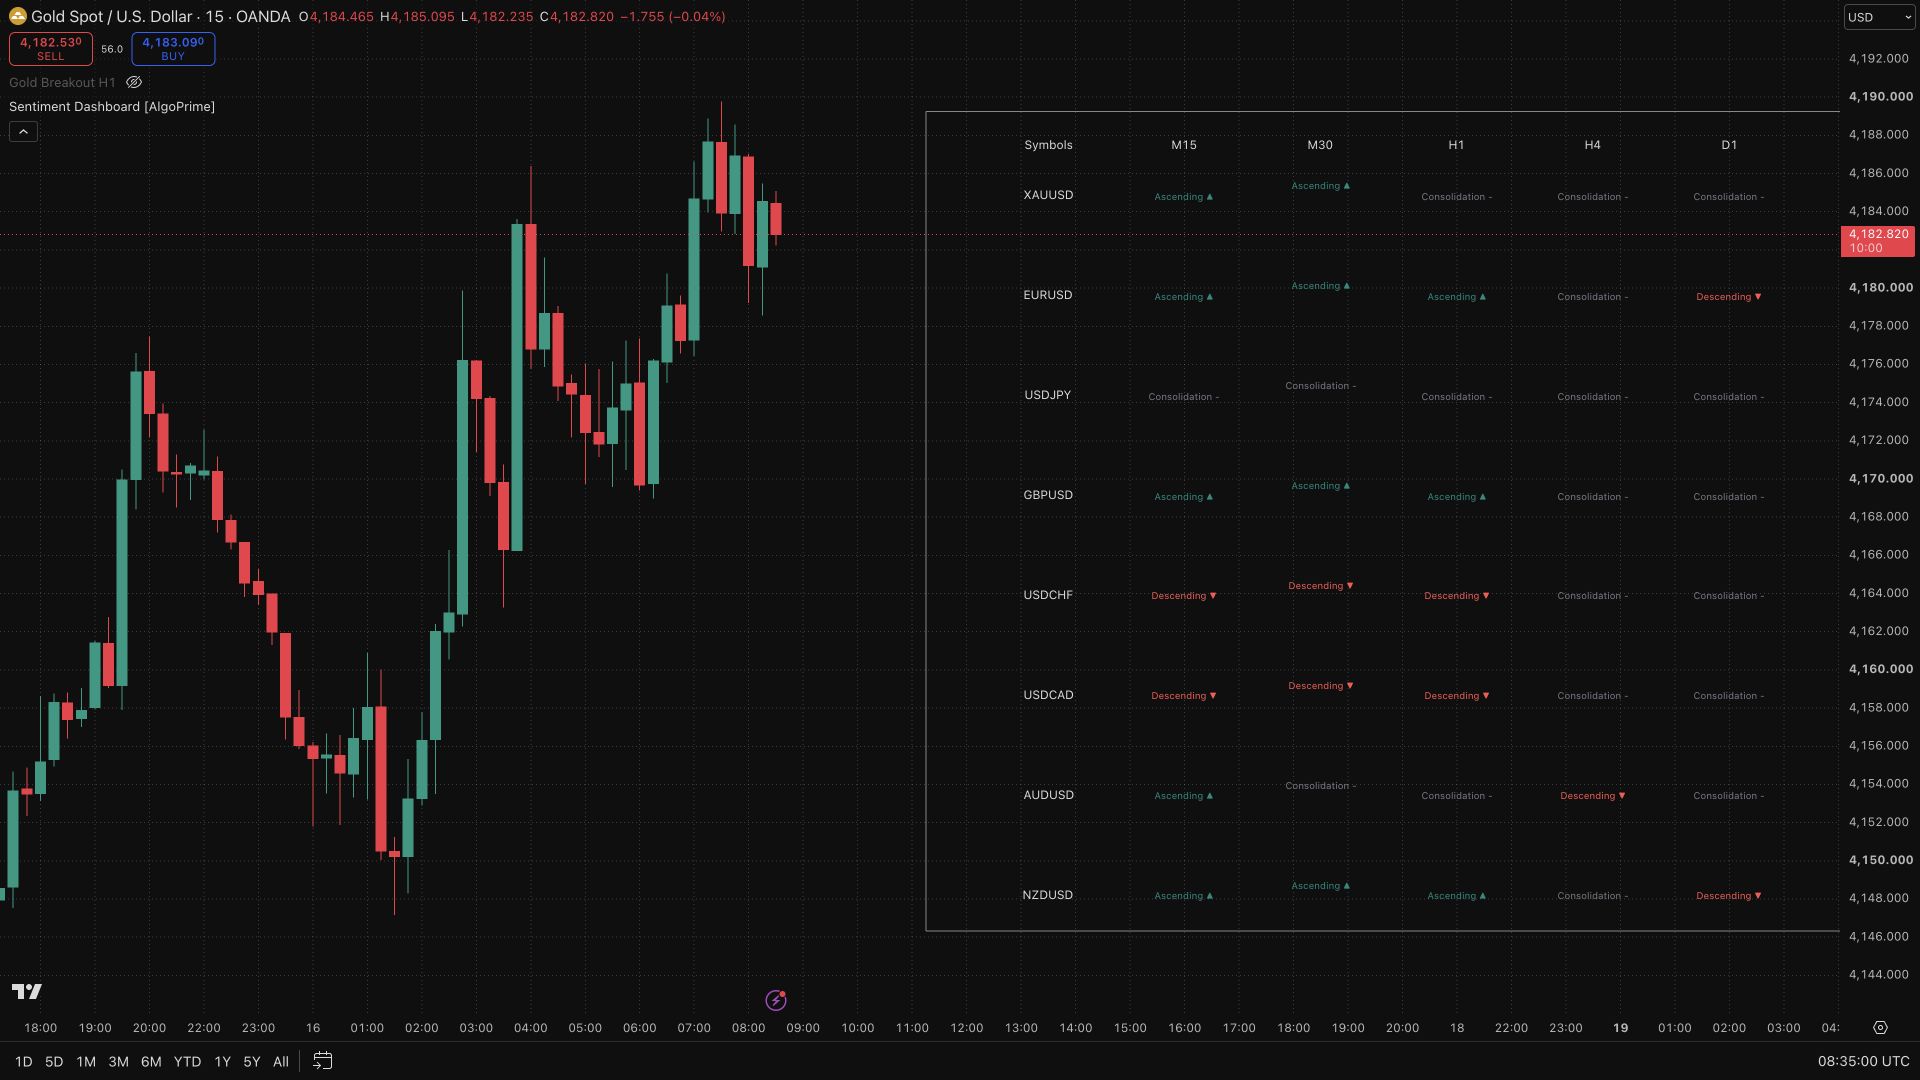
Task: Click the BUY 4,183.09 button
Action: pyautogui.click(x=173, y=48)
